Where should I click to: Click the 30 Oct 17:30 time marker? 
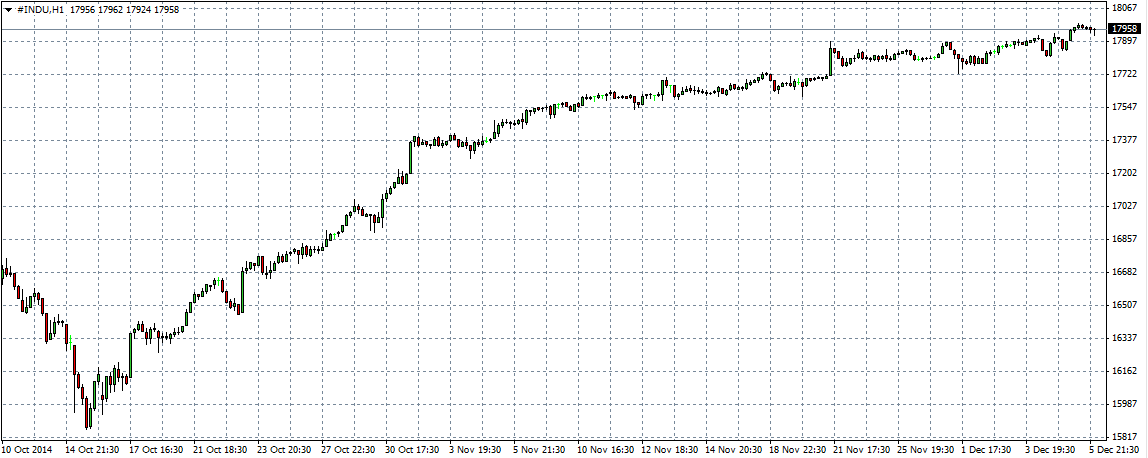pyautogui.click(x=411, y=450)
